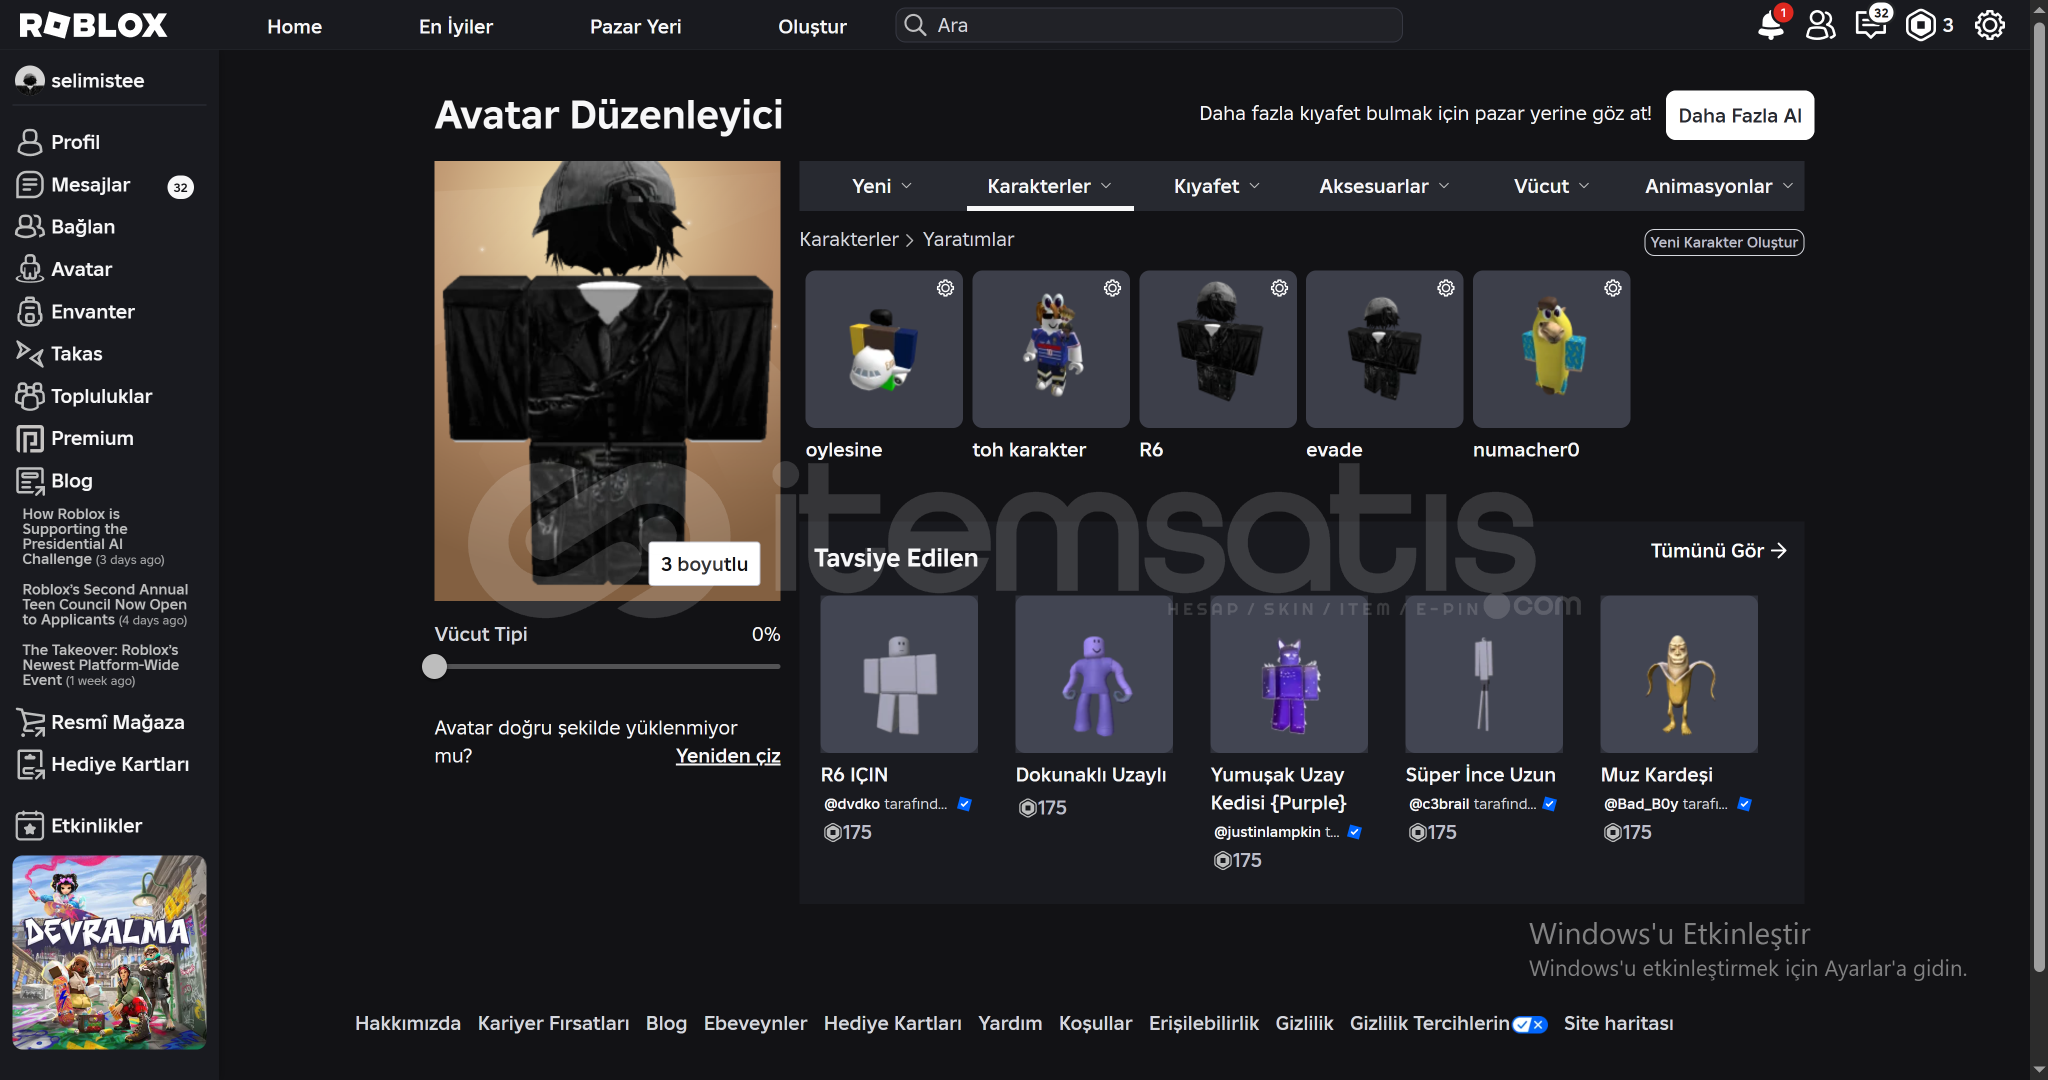The height and width of the screenshot is (1080, 2048).
Task: Click the Ara search field
Action: pos(1149,25)
